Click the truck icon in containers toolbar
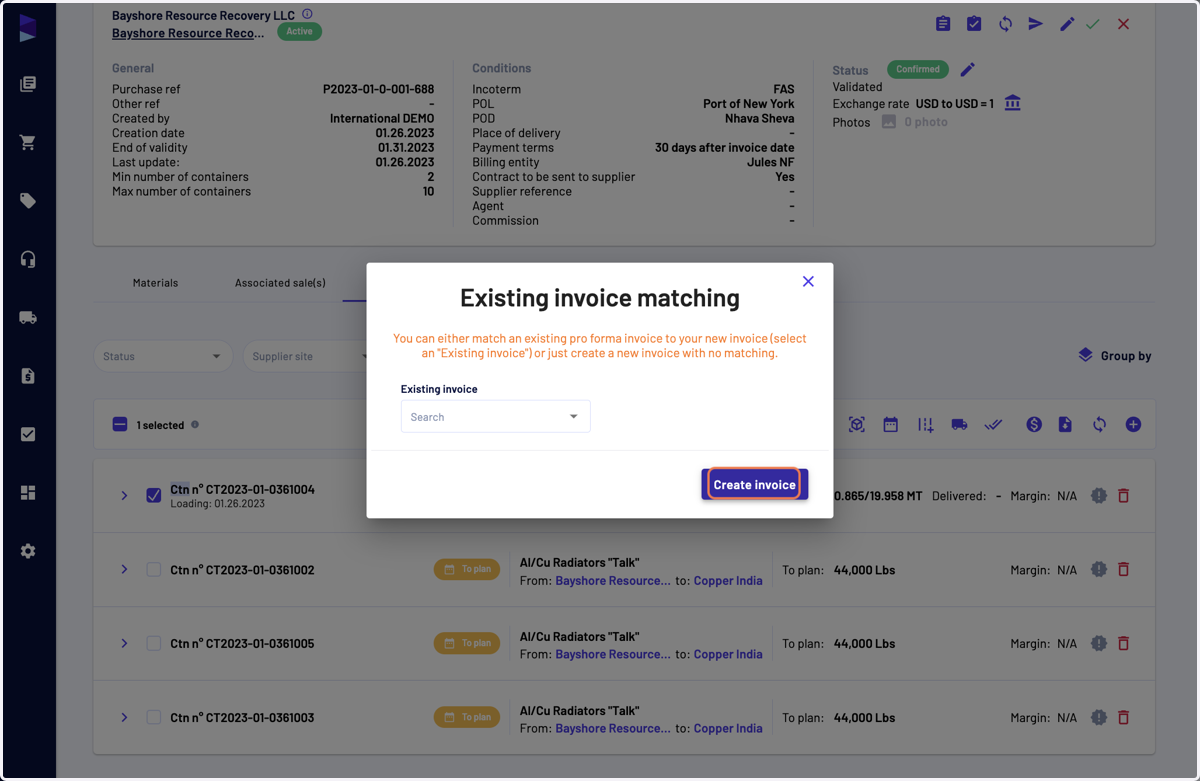The image size is (1200, 781). pyautogui.click(x=959, y=425)
